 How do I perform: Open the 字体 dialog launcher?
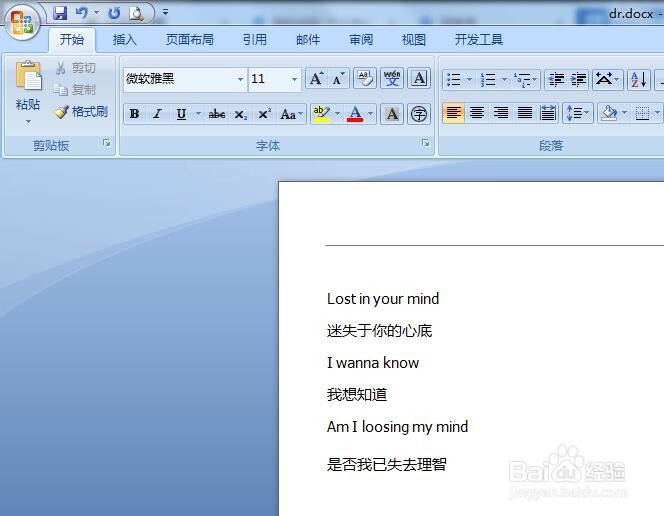426,143
